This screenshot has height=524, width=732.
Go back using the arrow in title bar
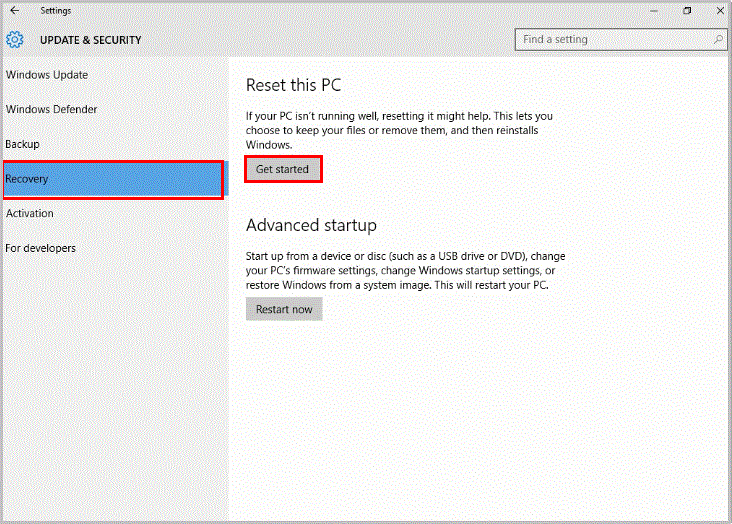15,10
